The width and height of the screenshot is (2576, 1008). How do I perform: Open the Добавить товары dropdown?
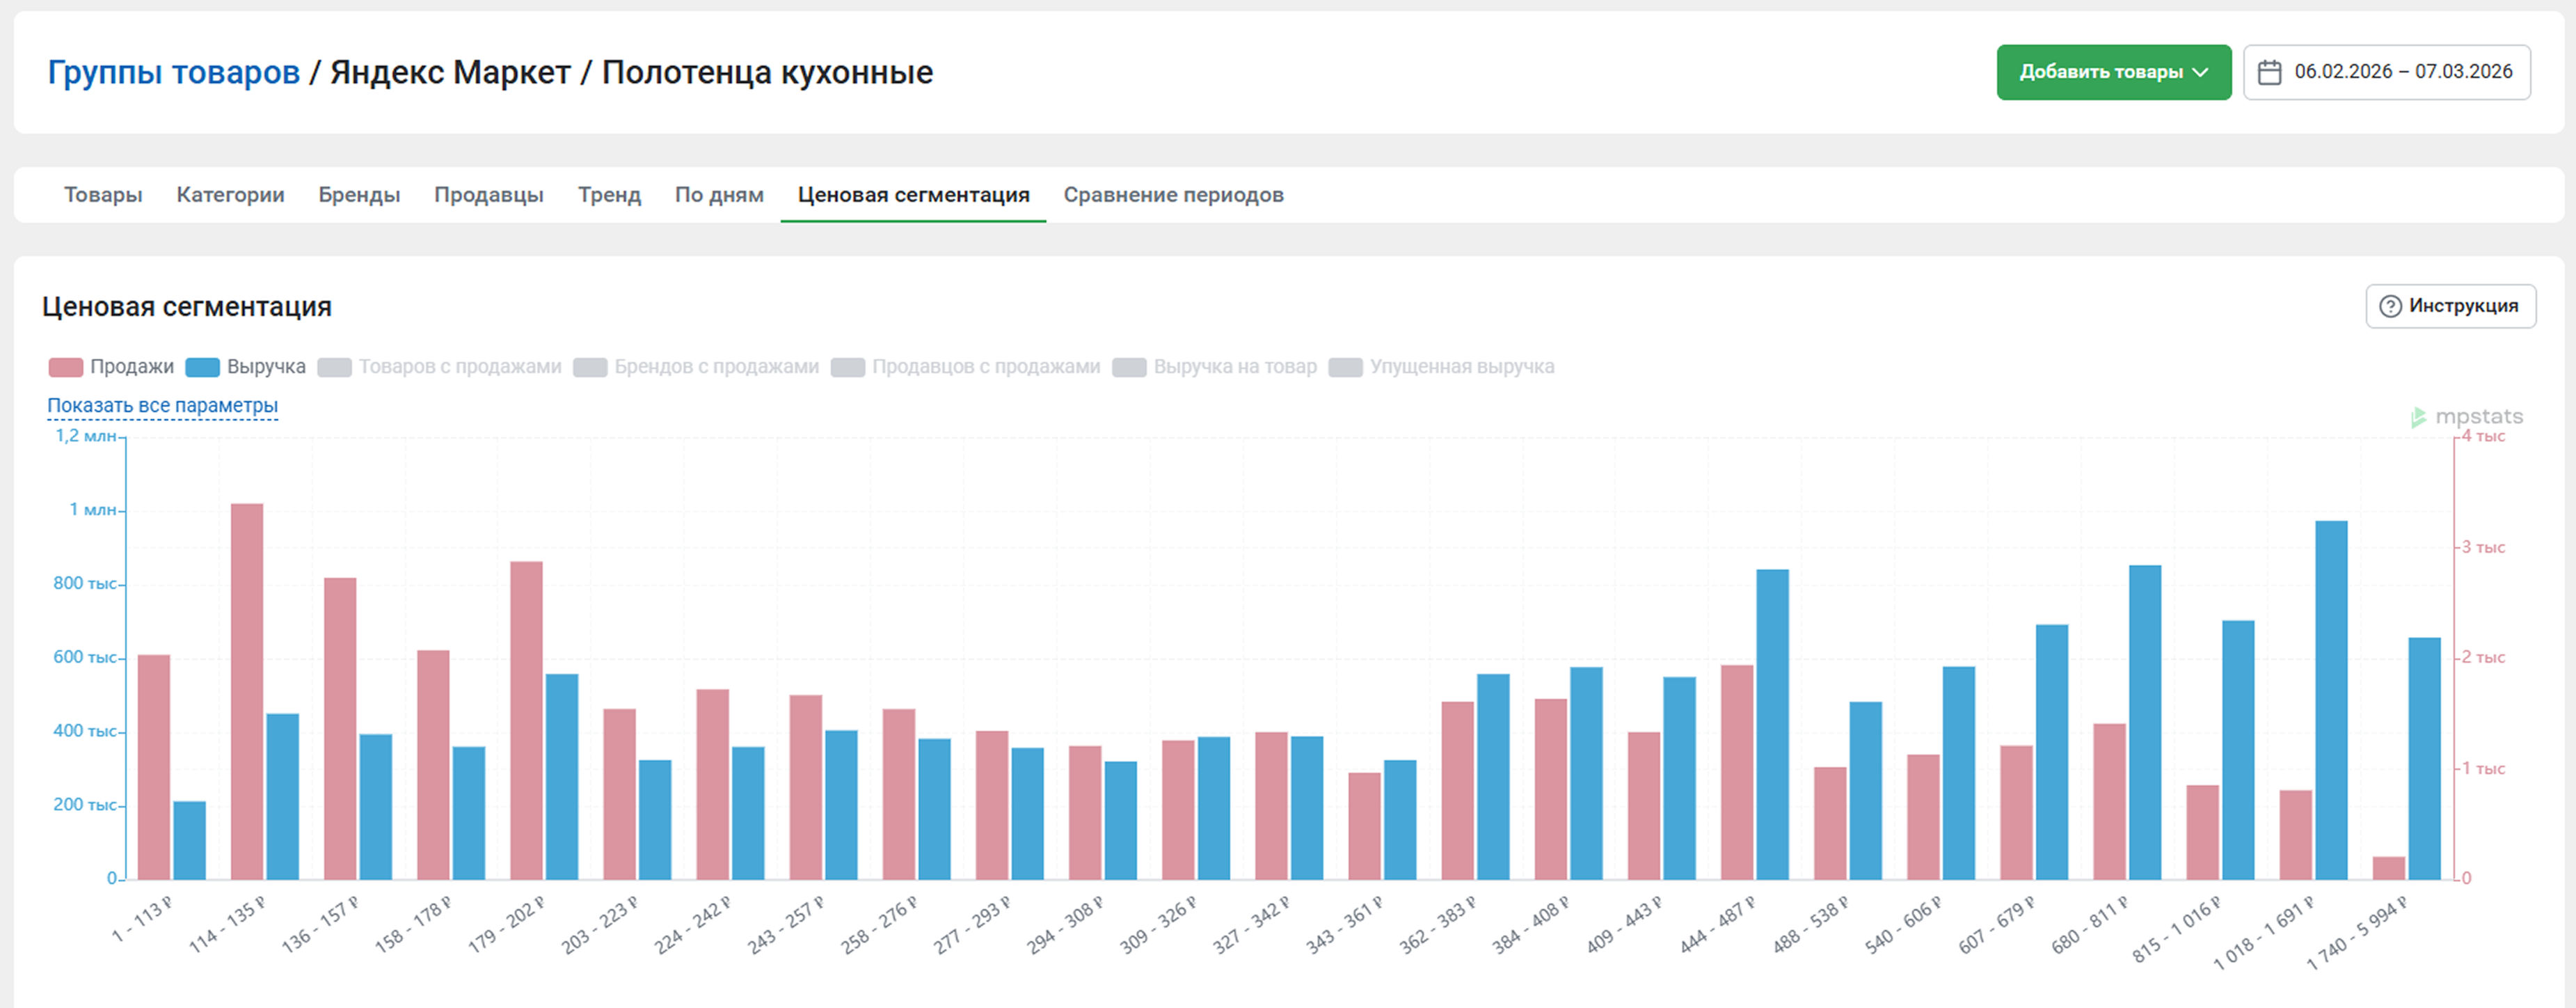2113,72
